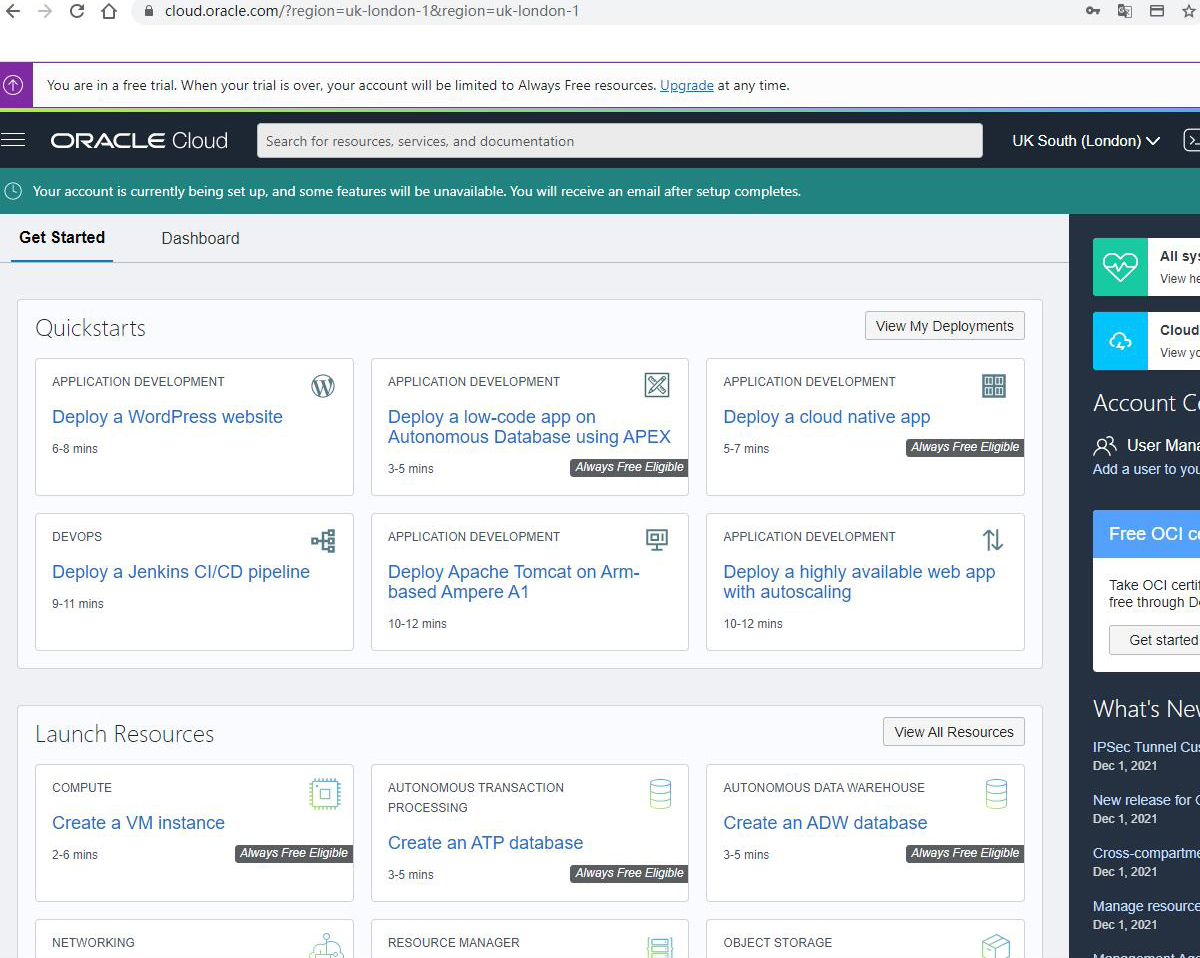Viewport: 1200px width, 958px height.
Task: Click the cloud native app grid icon
Action: coord(993,386)
